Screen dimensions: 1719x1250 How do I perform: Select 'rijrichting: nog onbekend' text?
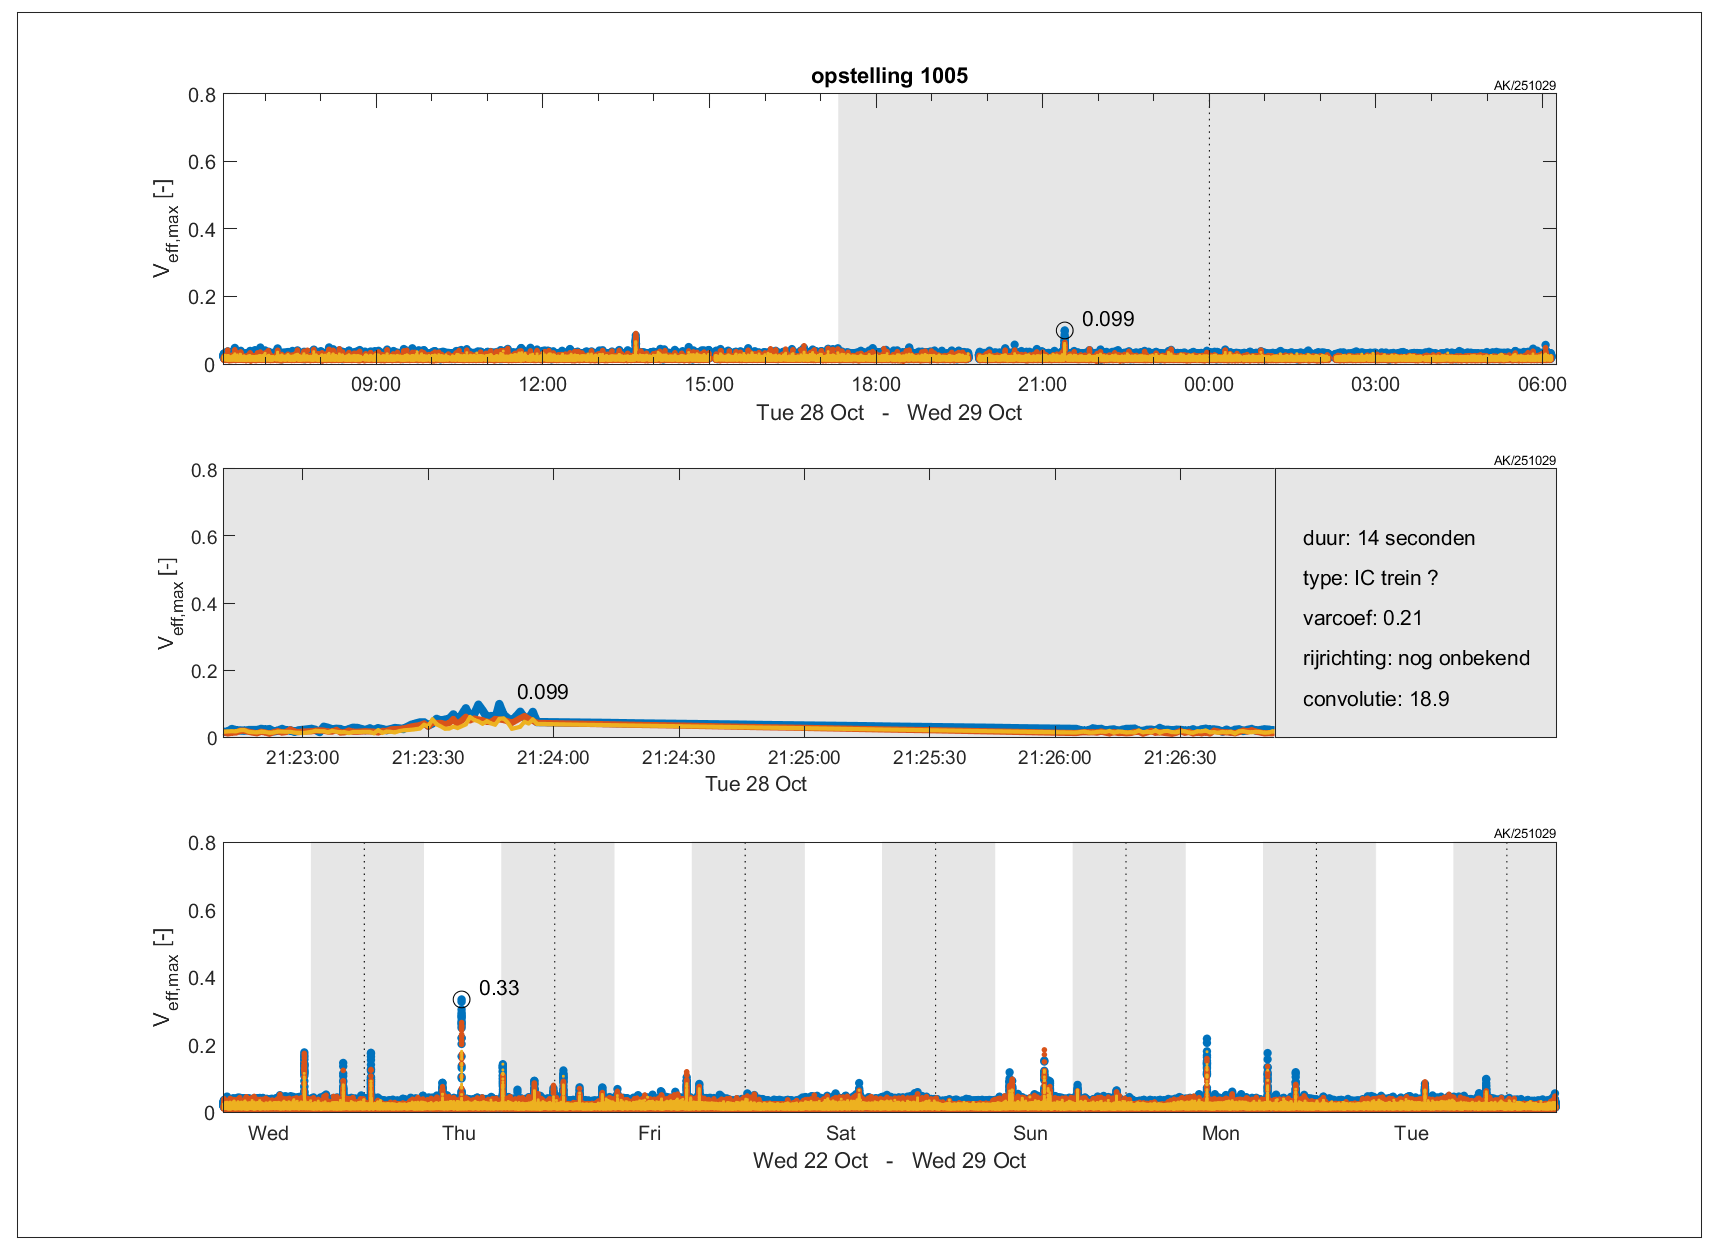(1416, 658)
